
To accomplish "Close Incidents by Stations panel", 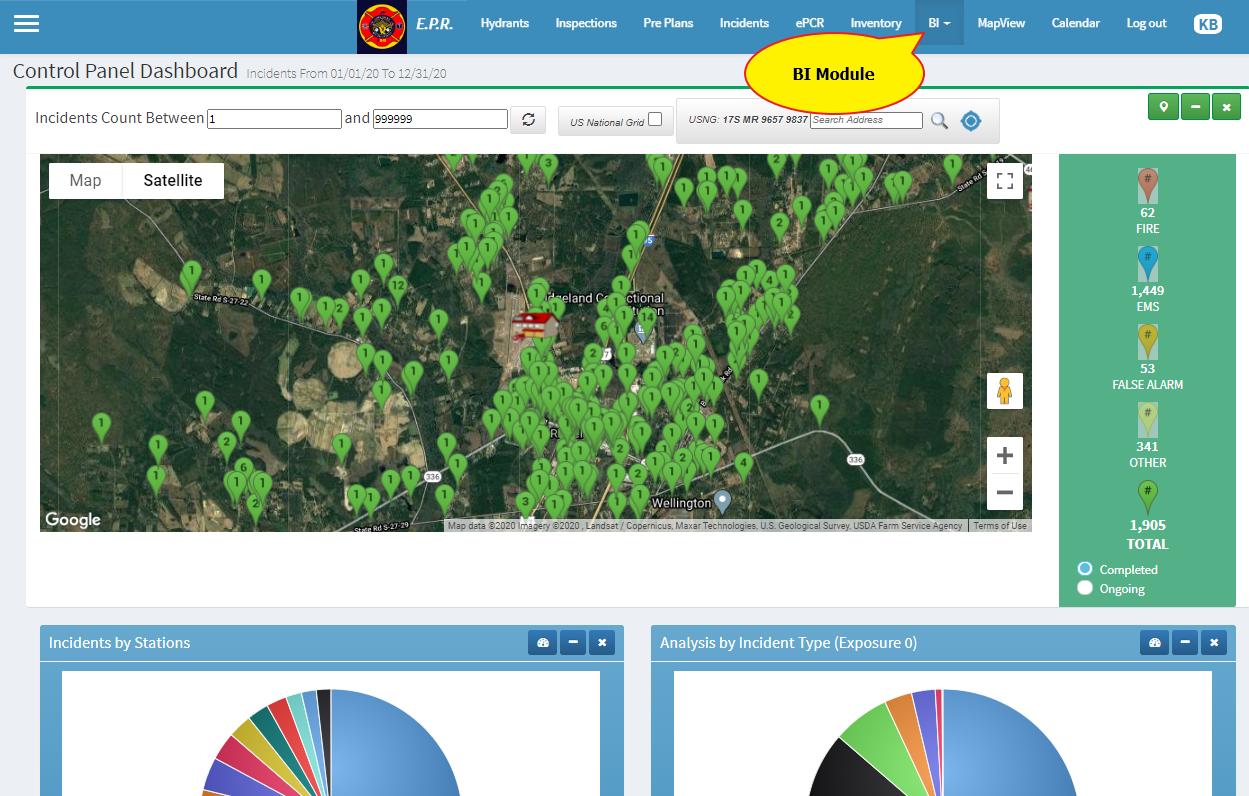I will (x=602, y=643).
